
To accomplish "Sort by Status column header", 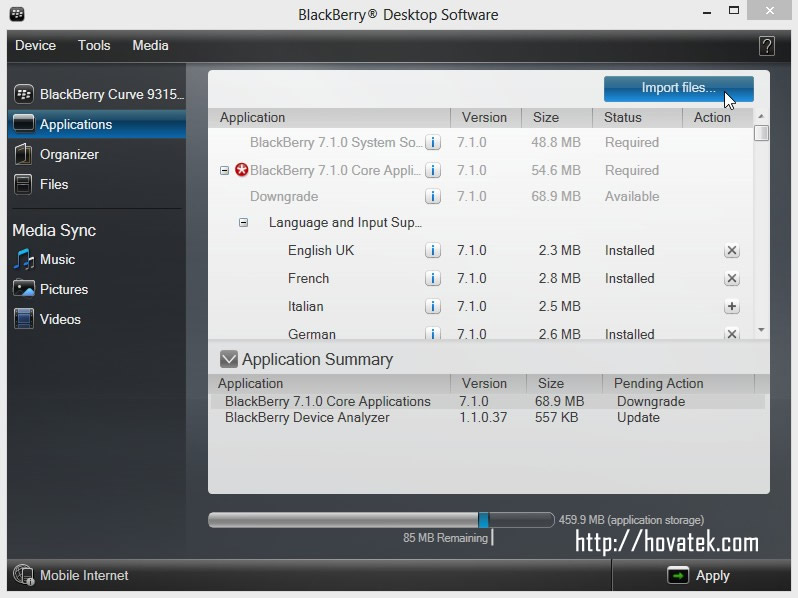I will (x=637, y=118).
